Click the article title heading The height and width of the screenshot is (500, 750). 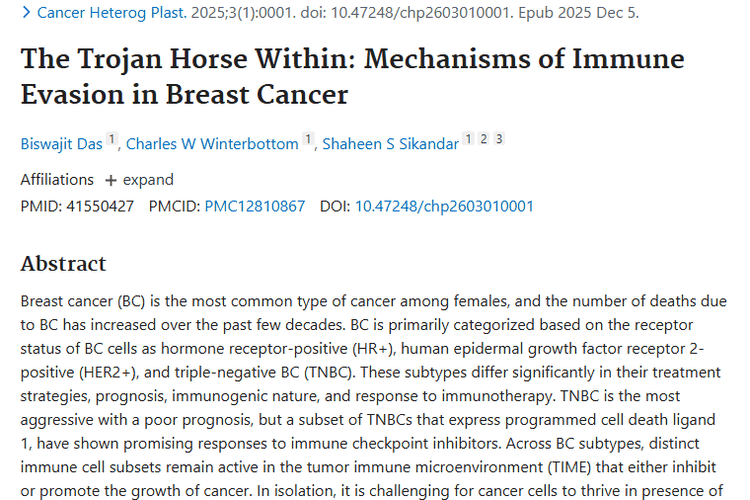pos(352,76)
